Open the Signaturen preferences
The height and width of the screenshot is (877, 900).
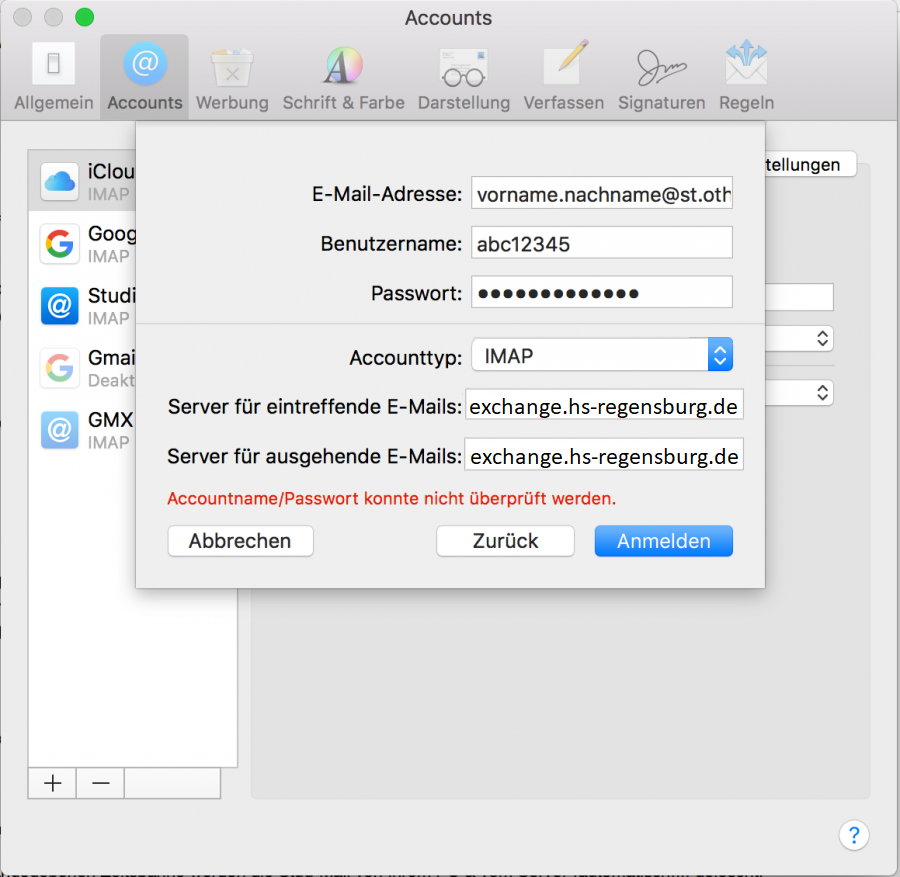(661, 77)
